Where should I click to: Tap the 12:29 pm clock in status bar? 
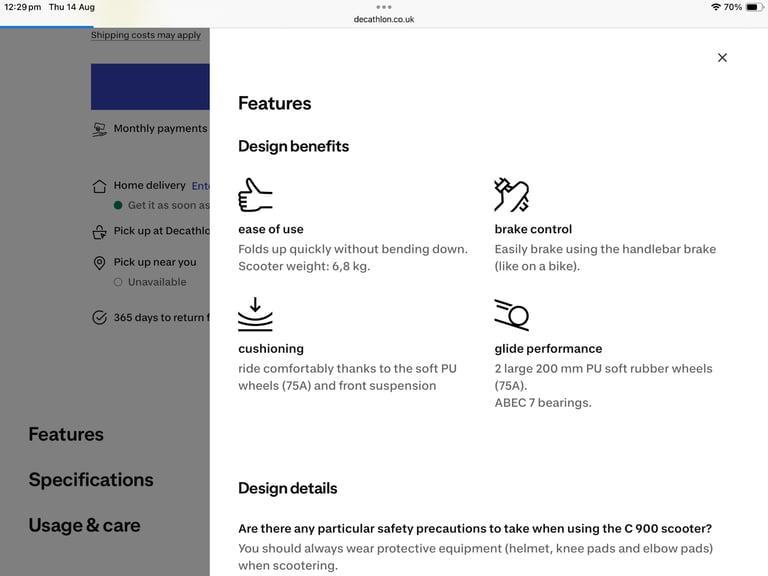point(23,7)
